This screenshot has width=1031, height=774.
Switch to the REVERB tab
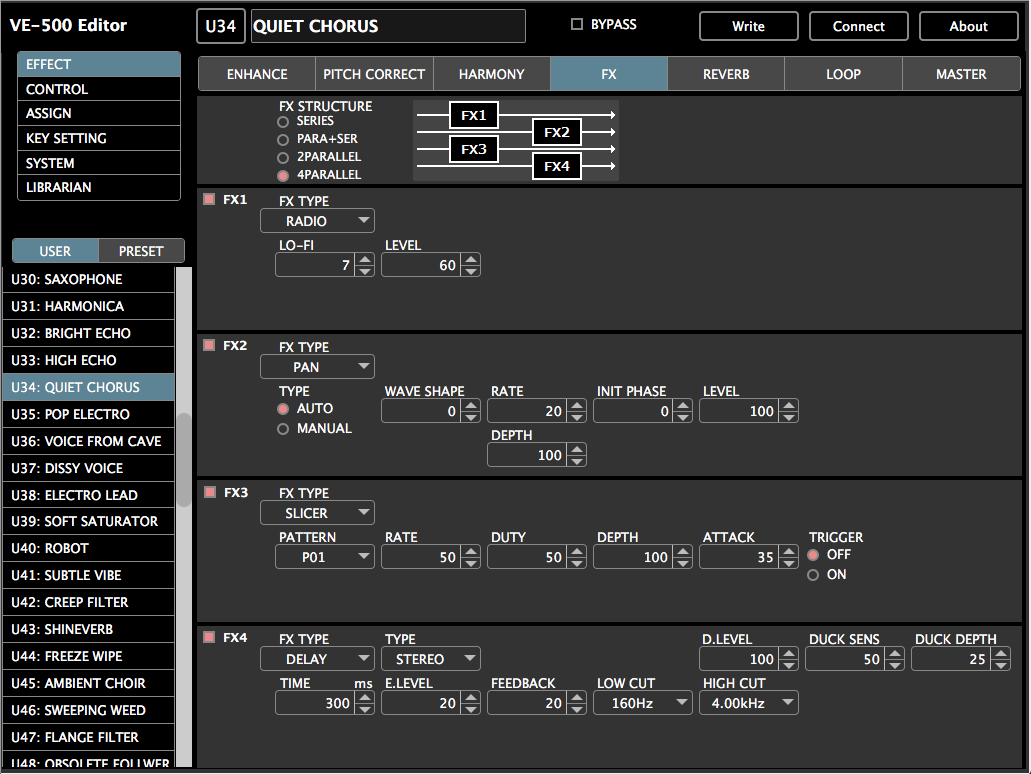pos(726,74)
